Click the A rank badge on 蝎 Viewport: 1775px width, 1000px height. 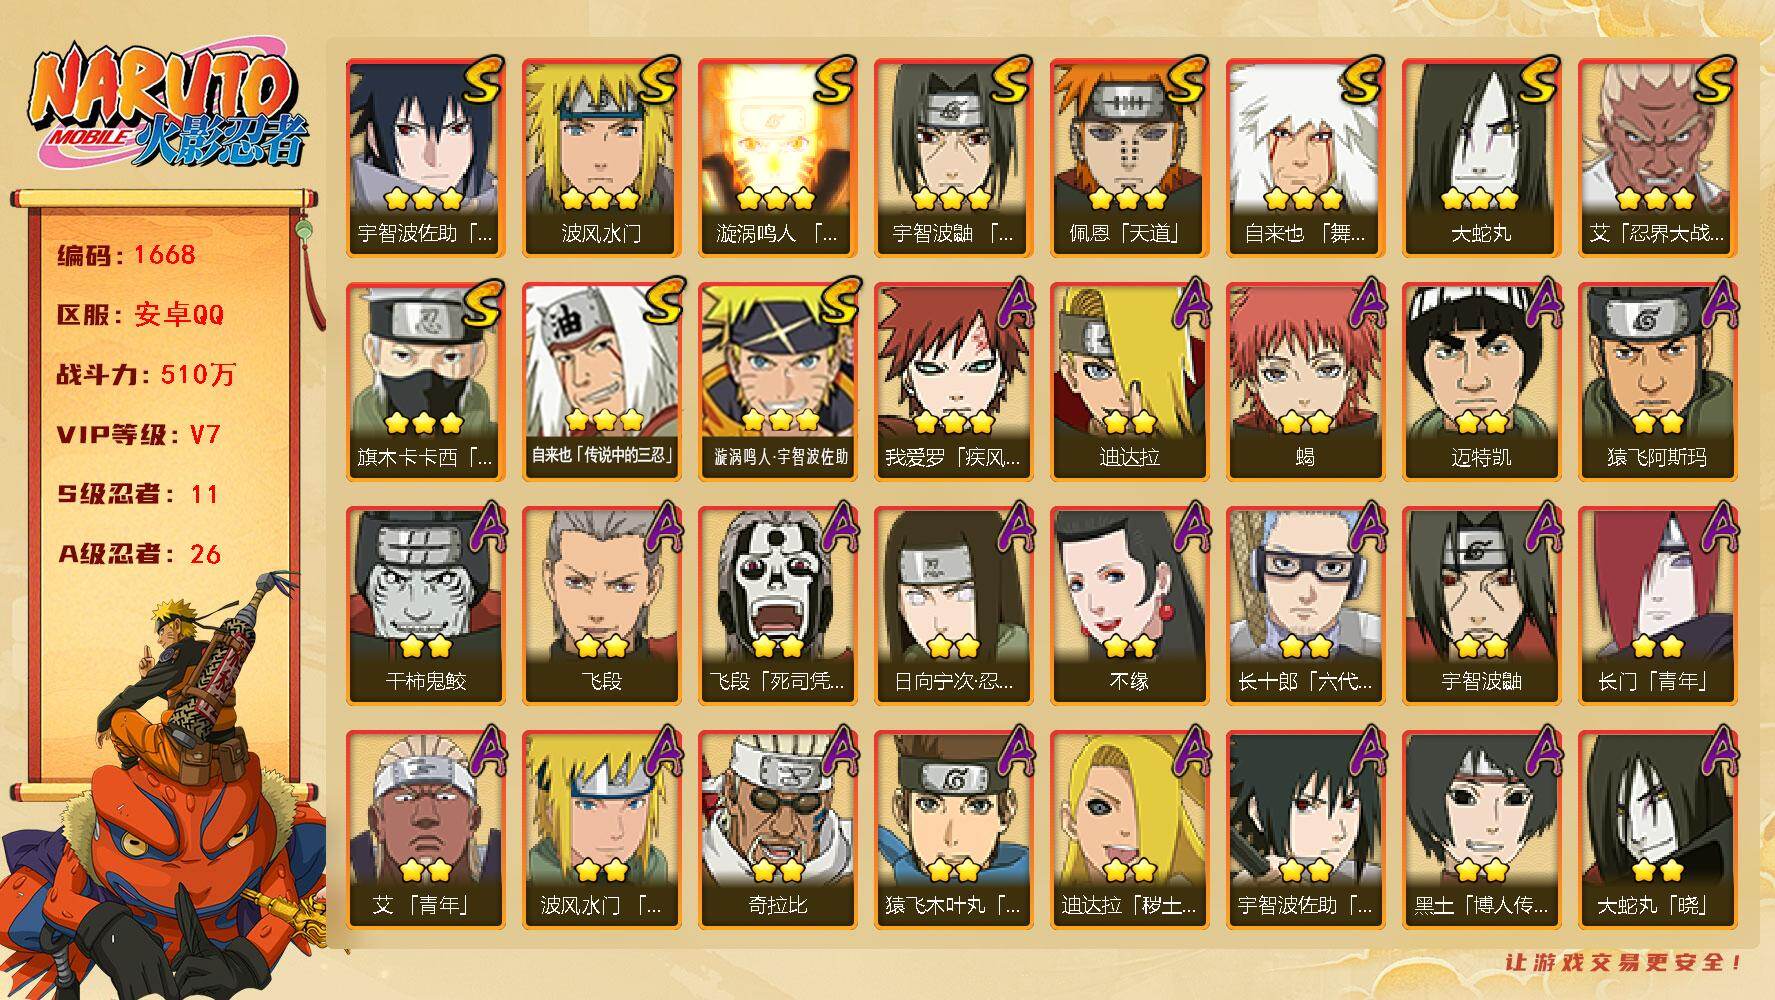click(x=1361, y=303)
